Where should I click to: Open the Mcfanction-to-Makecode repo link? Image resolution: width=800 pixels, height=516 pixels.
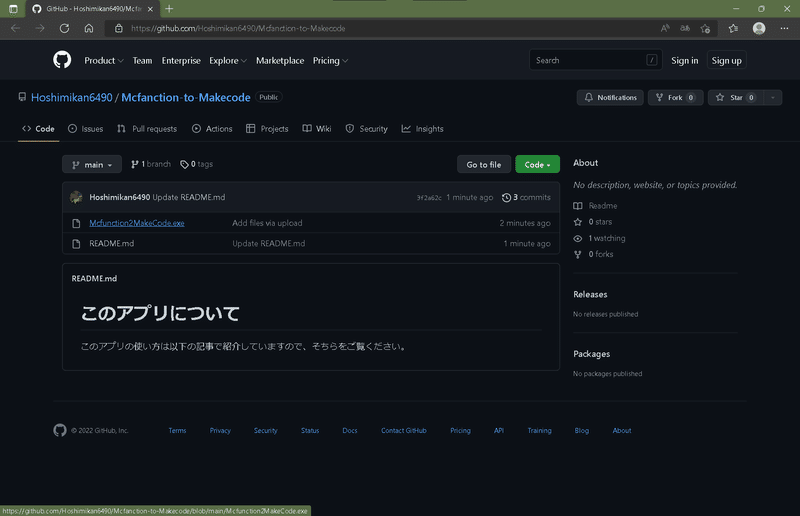coord(186,97)
